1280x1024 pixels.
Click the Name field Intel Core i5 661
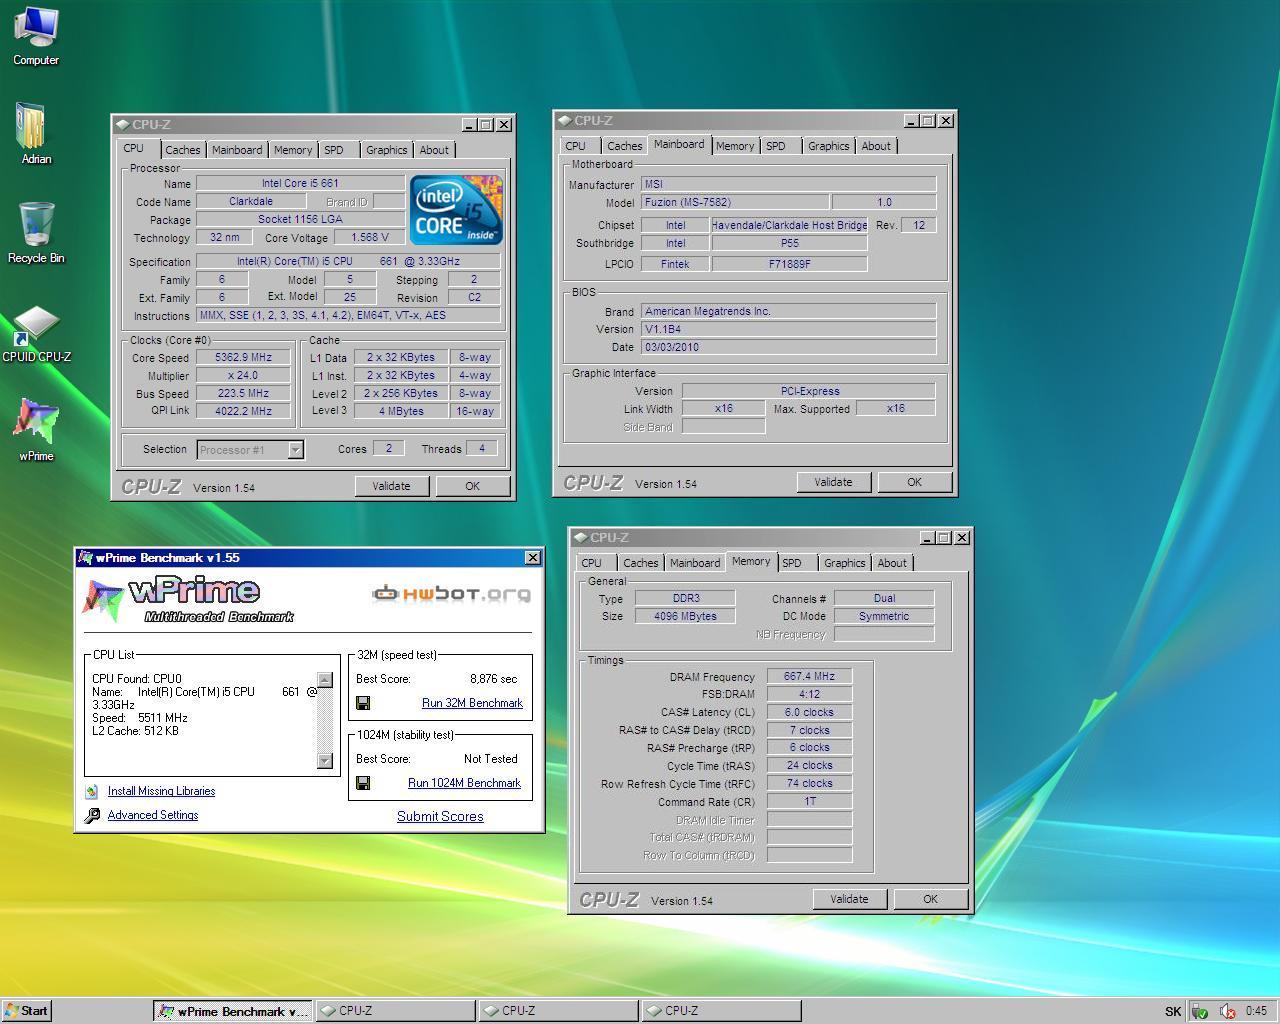pyautogui.click(x=300, y=183)
